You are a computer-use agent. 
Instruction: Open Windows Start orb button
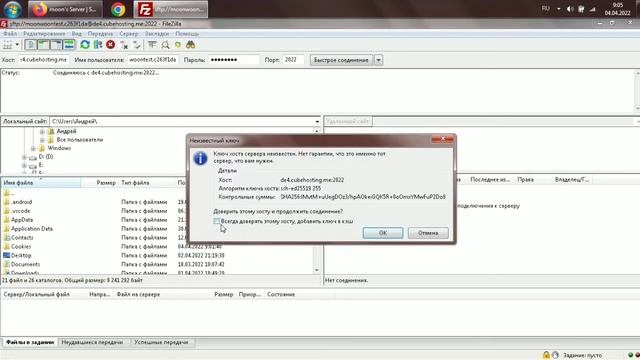[x=12, y=9]
